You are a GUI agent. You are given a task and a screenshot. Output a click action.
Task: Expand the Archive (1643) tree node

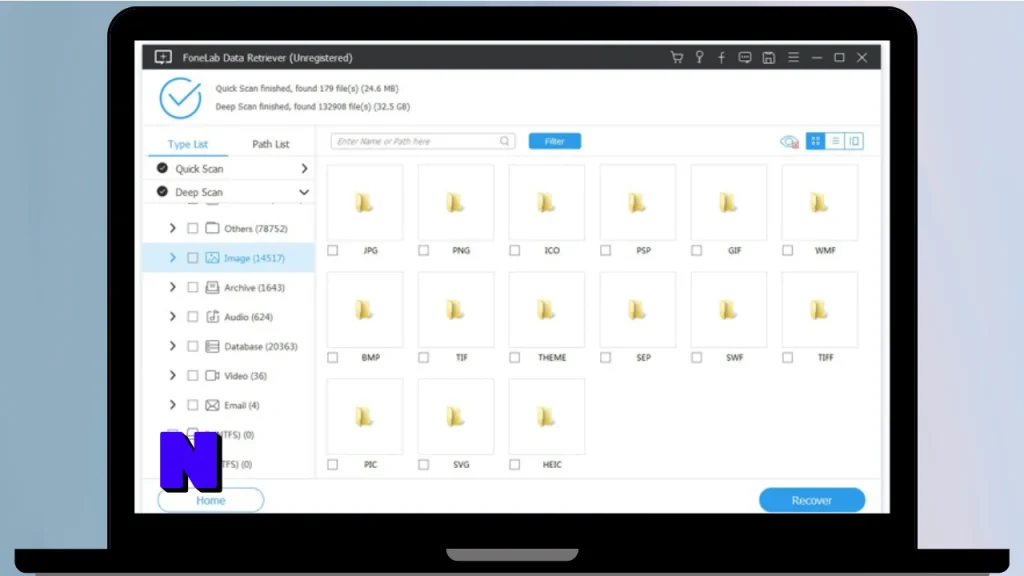click(x=172, y=287)
